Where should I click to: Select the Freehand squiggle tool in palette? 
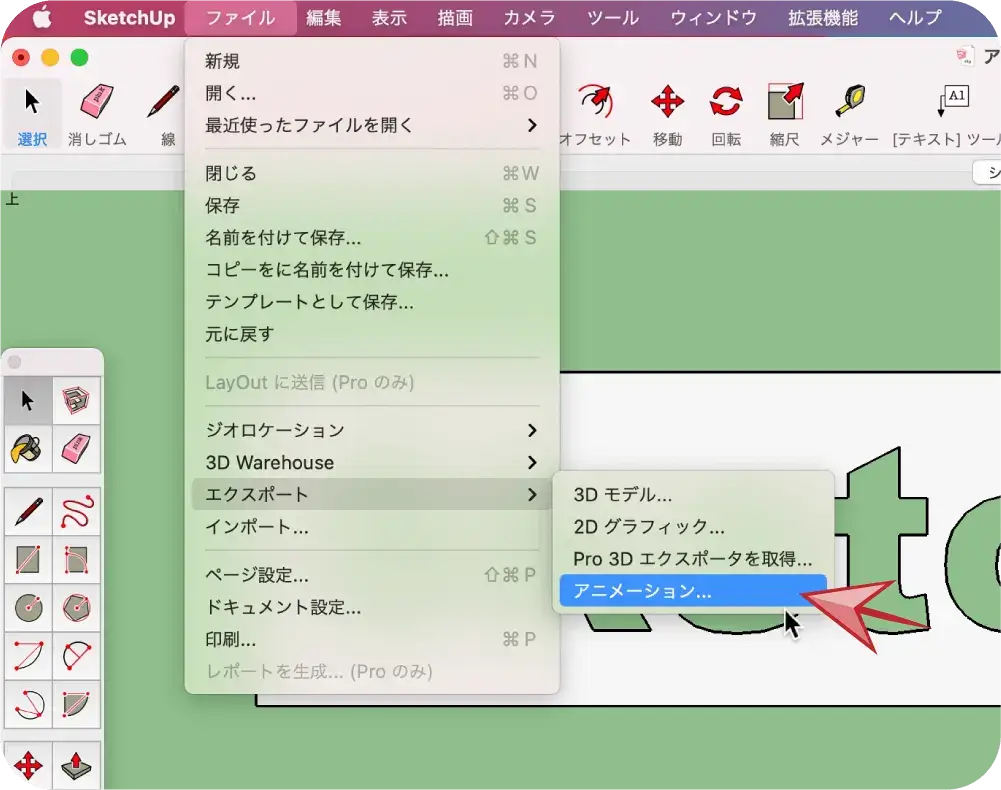pos(77,511)
